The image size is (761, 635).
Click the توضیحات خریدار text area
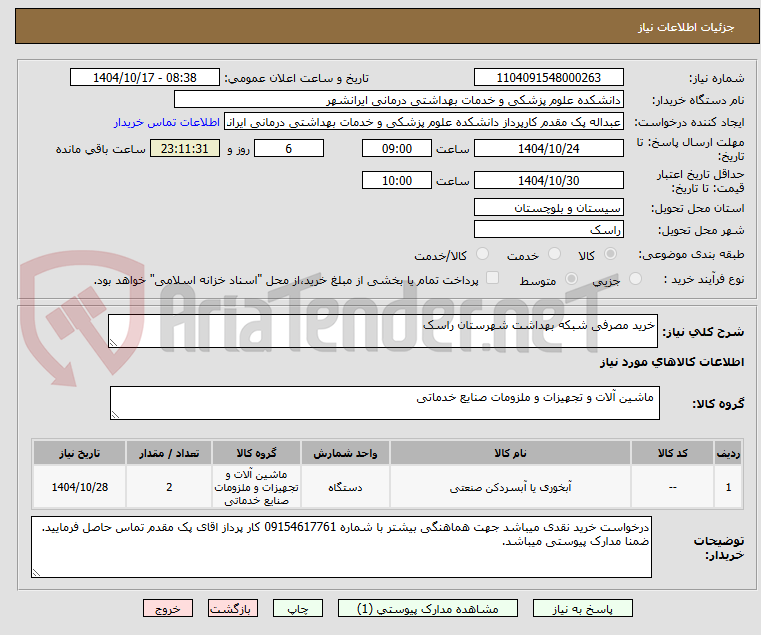[341, 547]
